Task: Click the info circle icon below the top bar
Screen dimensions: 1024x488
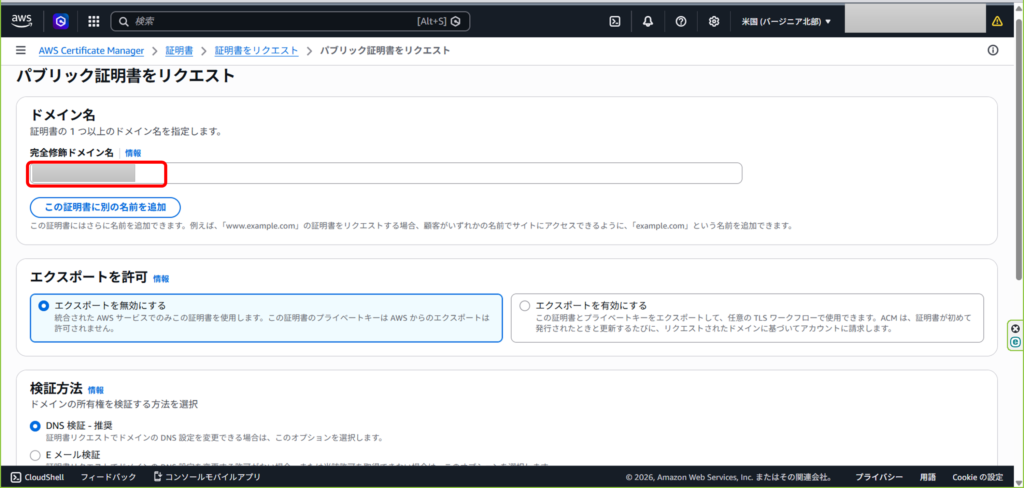Action: tap(993, 50)
